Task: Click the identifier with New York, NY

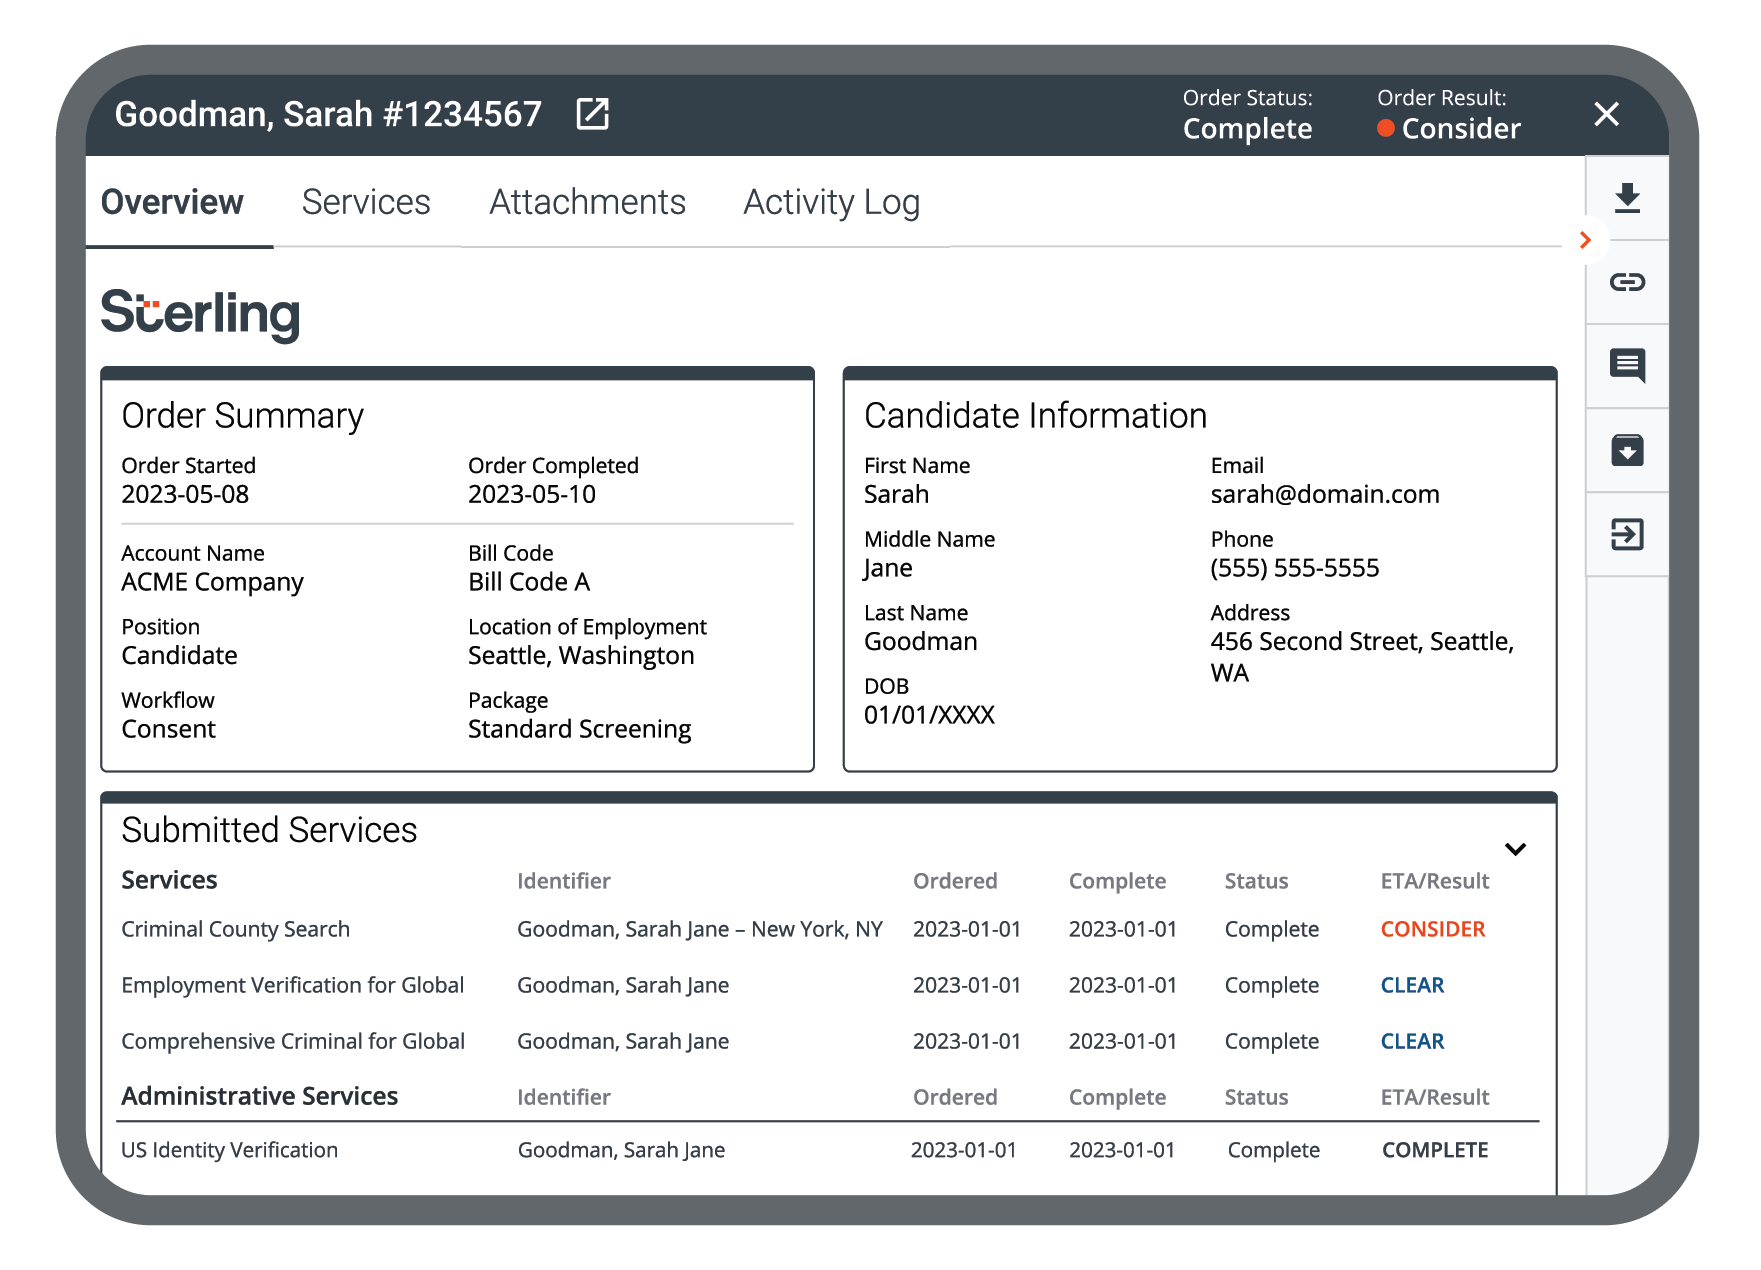Action: coord(700,929)
